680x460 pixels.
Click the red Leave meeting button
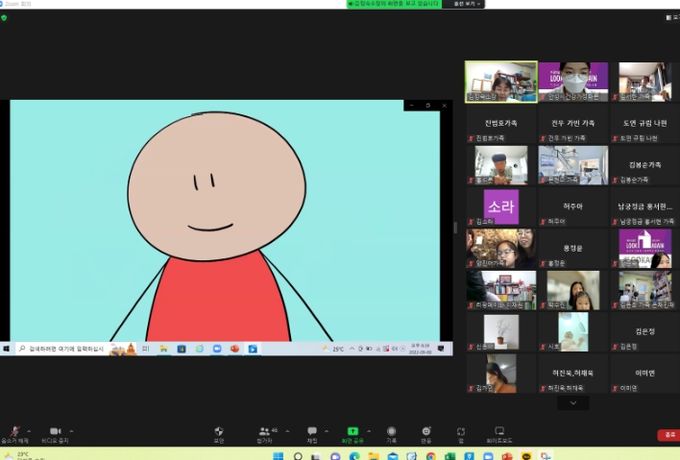pyautogui.click(x=669, y=434)
